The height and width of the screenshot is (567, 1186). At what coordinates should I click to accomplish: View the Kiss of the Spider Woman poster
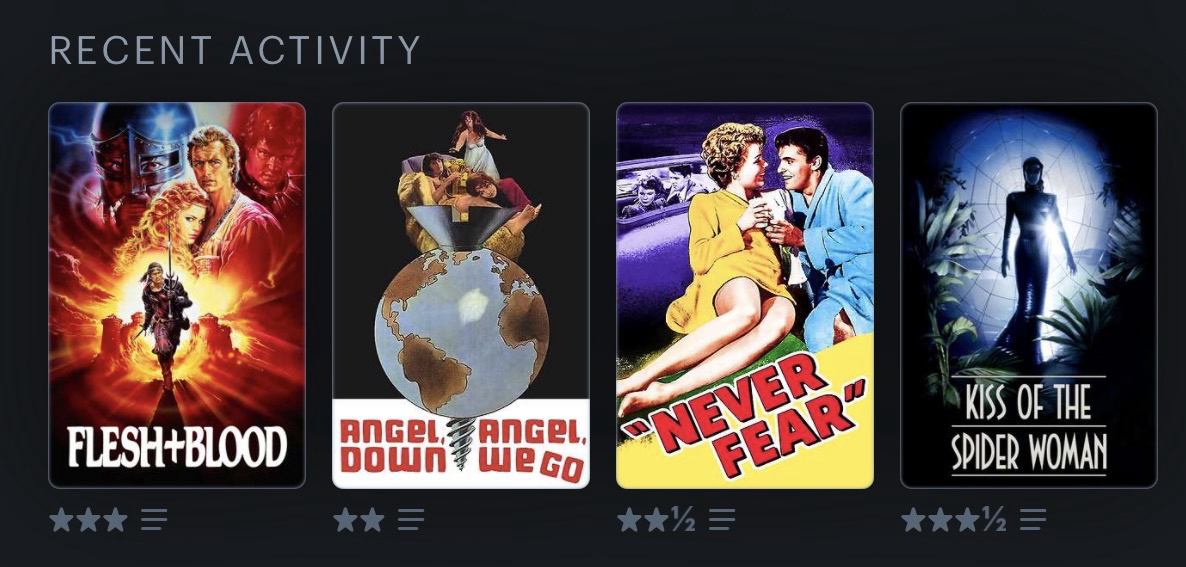pyautogui.click(x=1029, y=296)
